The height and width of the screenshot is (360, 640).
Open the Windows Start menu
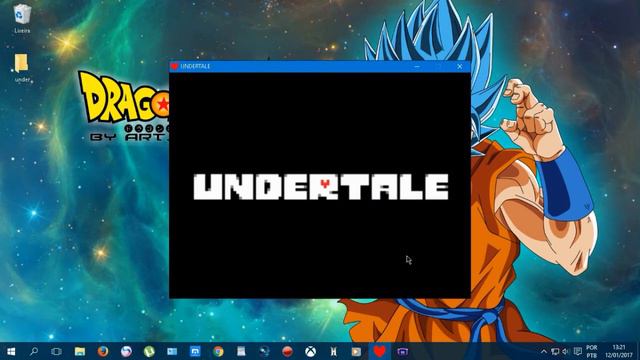11,351
